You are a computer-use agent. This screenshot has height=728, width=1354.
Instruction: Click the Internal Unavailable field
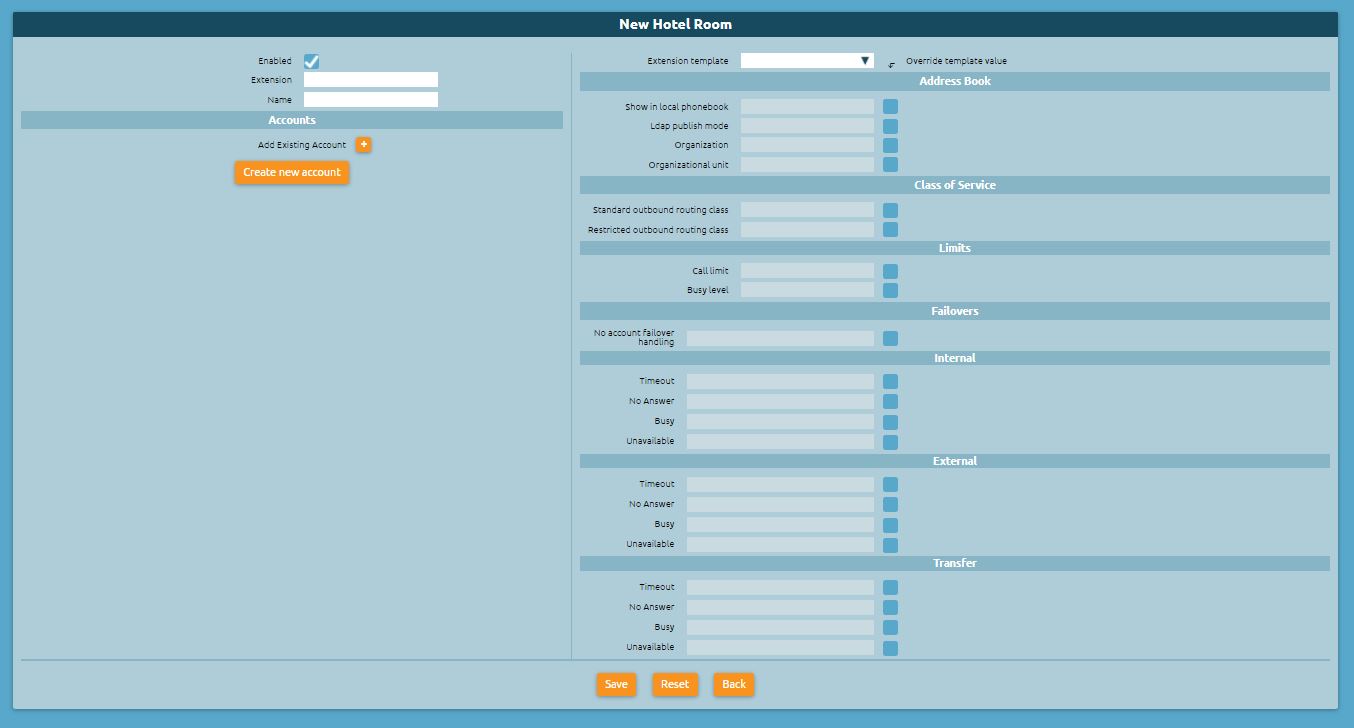(x=780, y=442)
